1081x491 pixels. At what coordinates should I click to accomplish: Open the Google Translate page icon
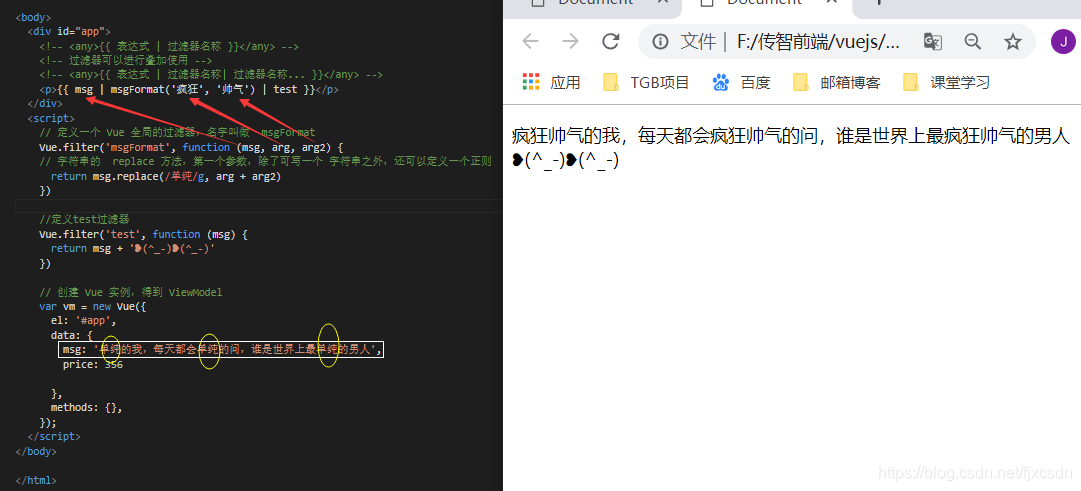[932, 42]
